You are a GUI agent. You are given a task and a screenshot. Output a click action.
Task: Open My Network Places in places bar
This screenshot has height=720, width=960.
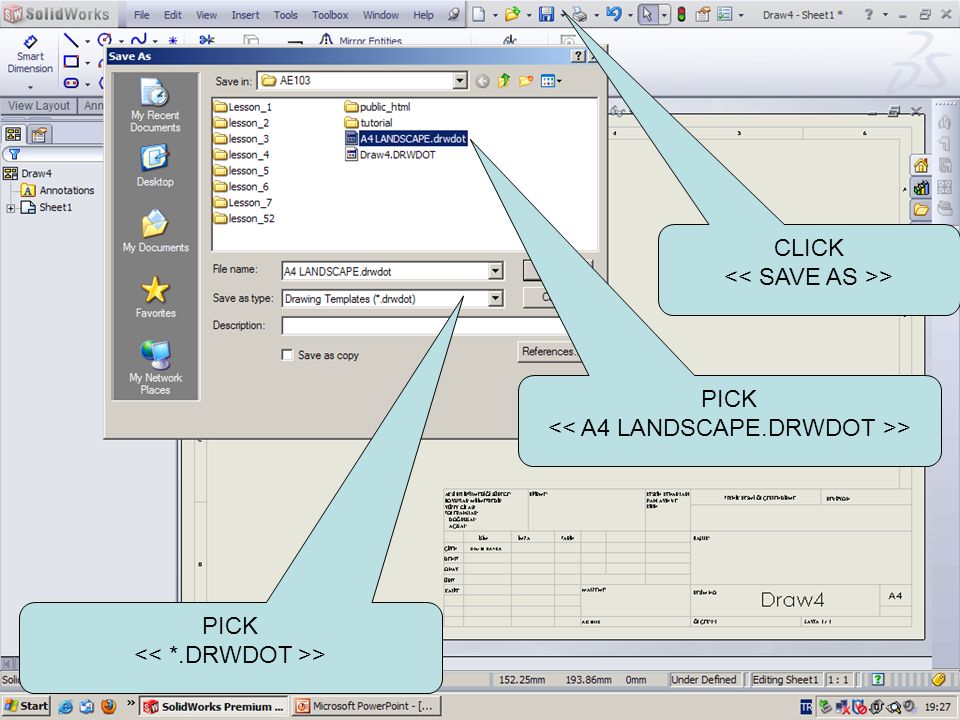(x=156, y=367)
